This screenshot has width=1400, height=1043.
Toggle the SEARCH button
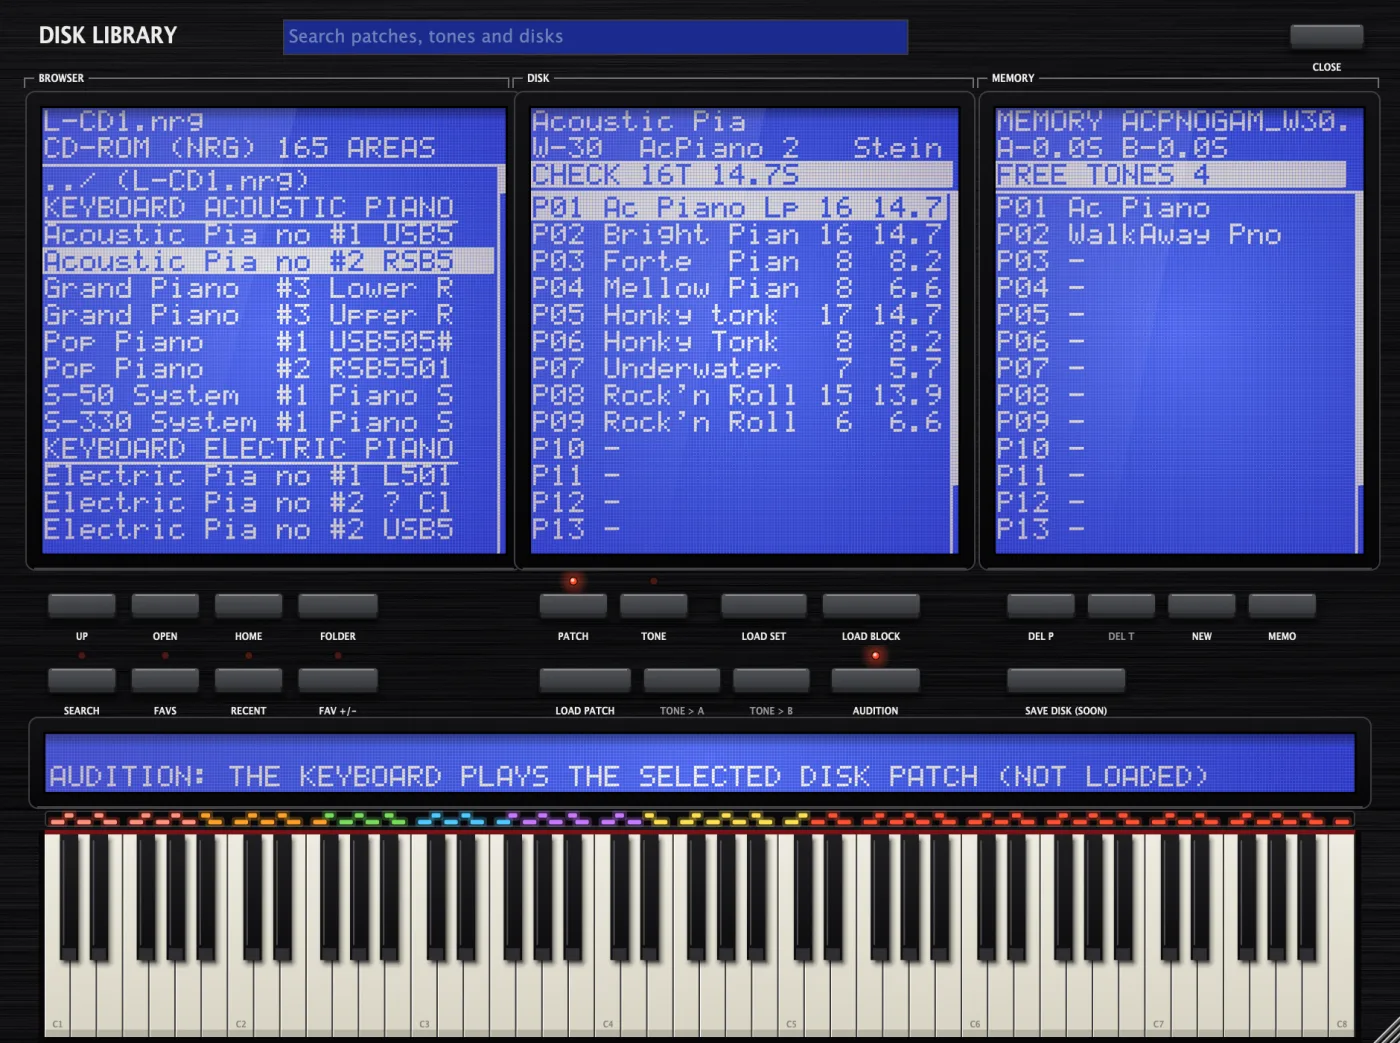click(82, 680)
